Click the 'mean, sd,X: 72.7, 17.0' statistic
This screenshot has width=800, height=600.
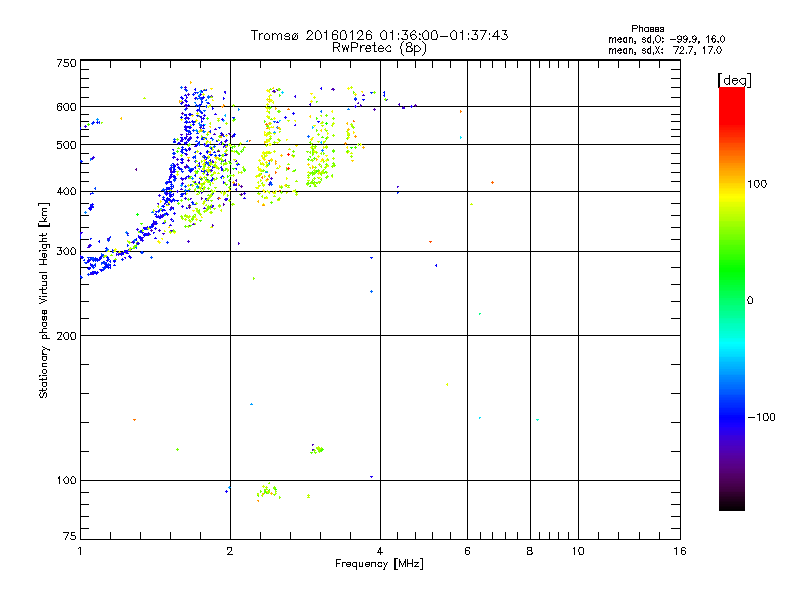665,50
